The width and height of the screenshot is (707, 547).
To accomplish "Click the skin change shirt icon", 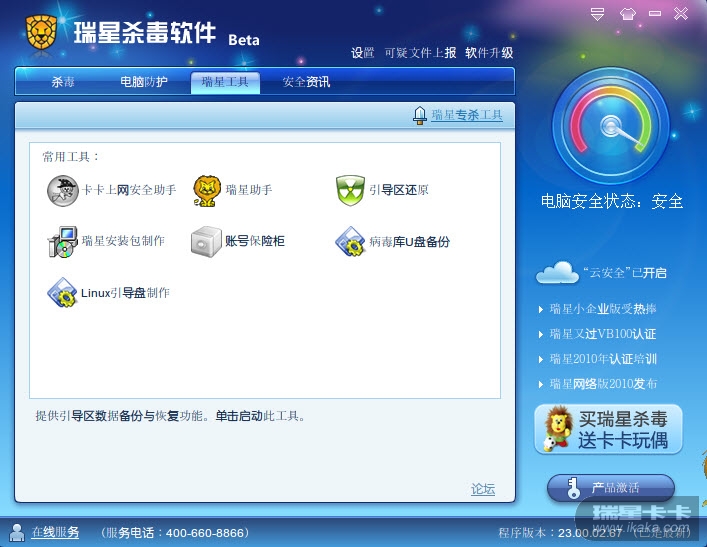I will click(x=628, y=14).
